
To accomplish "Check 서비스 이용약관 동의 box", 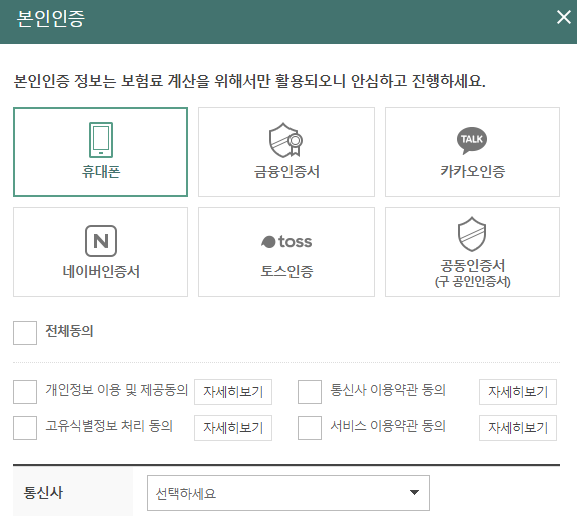I will coord(310,428).
